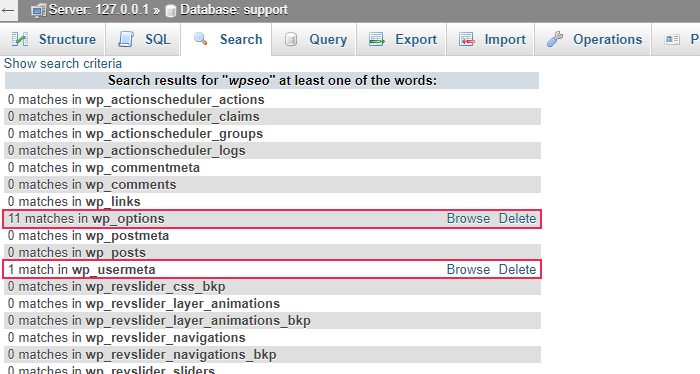Select the wp_revslider_css_bkp result row
This screenshot has height=374, width=700.
coord(272,286)
